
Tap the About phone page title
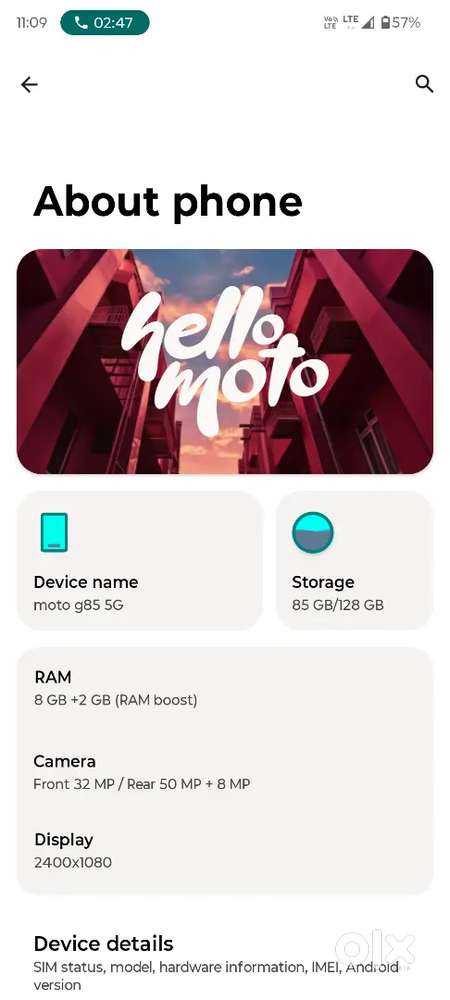[168, 202]
